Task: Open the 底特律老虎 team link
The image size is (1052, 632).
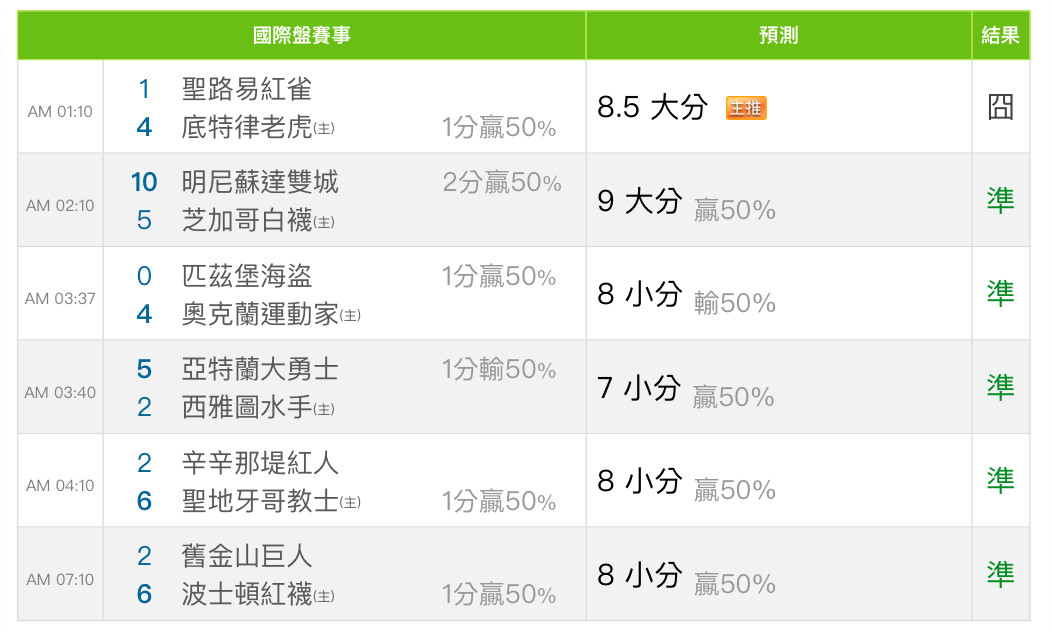Action: click(x=247, y=128)
